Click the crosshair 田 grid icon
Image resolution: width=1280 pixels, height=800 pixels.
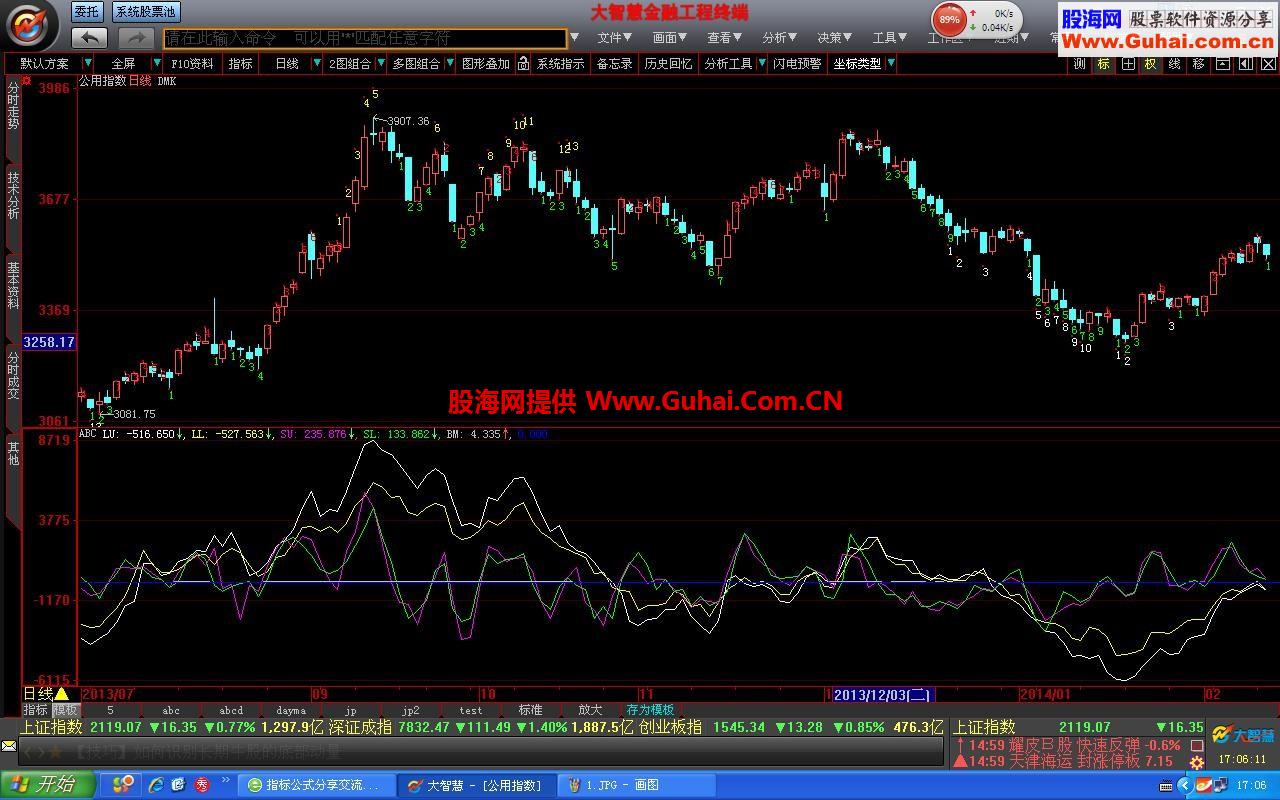pyautogui.click(x=1127, y=63)
